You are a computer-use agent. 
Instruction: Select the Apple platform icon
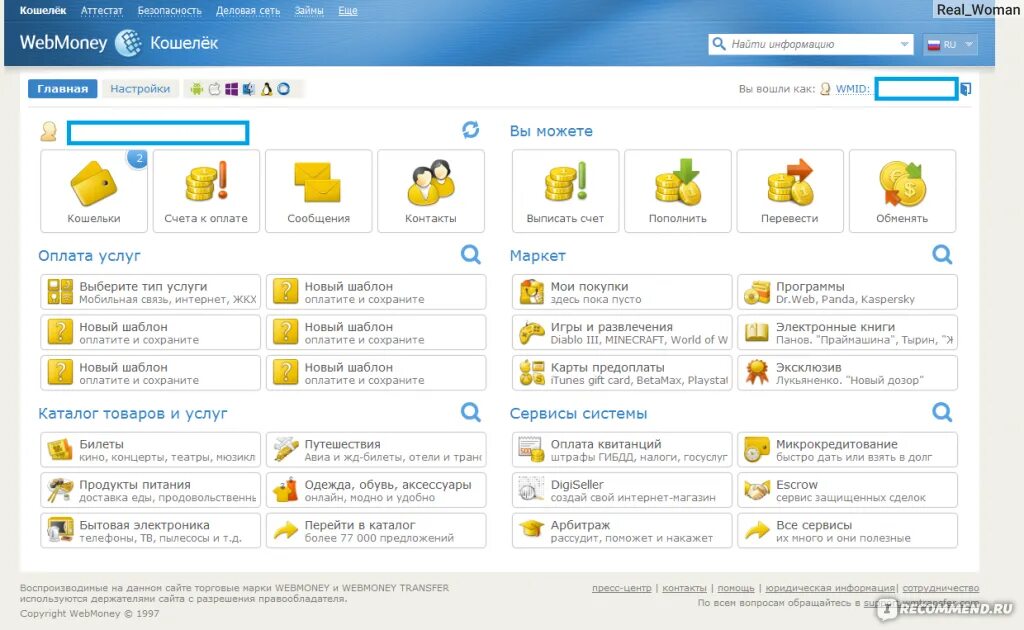[214, 89]
